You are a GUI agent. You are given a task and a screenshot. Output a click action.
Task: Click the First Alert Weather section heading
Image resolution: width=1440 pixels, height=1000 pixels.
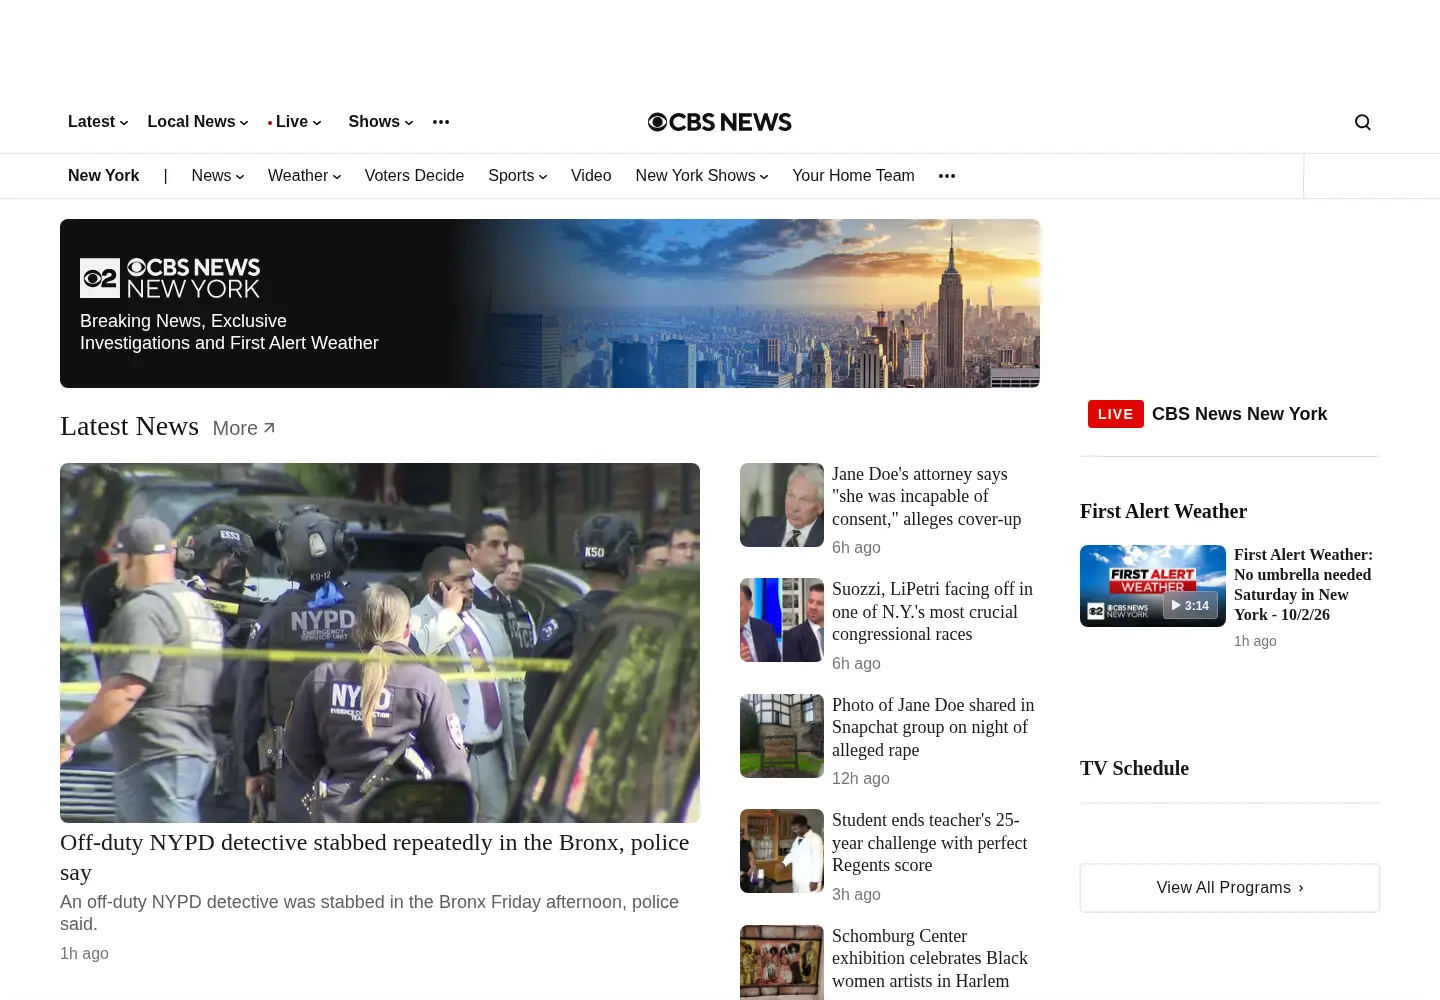tap(1163, 511)
